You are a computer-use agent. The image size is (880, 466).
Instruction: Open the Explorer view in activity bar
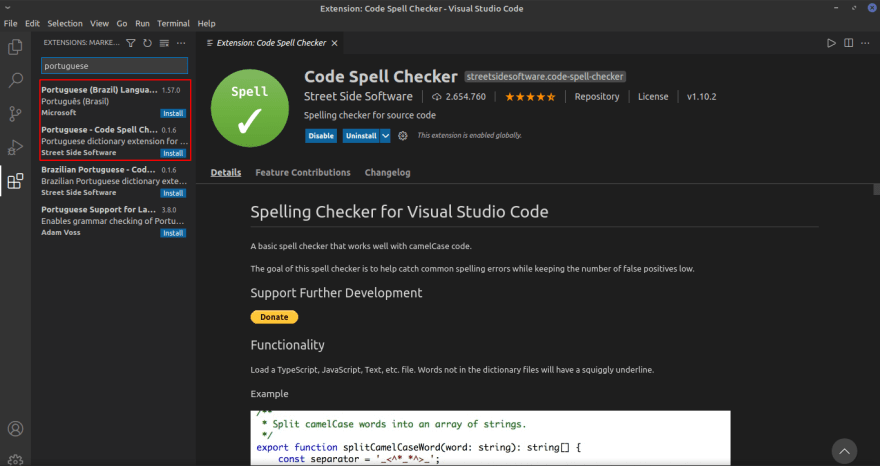(15, 47)
